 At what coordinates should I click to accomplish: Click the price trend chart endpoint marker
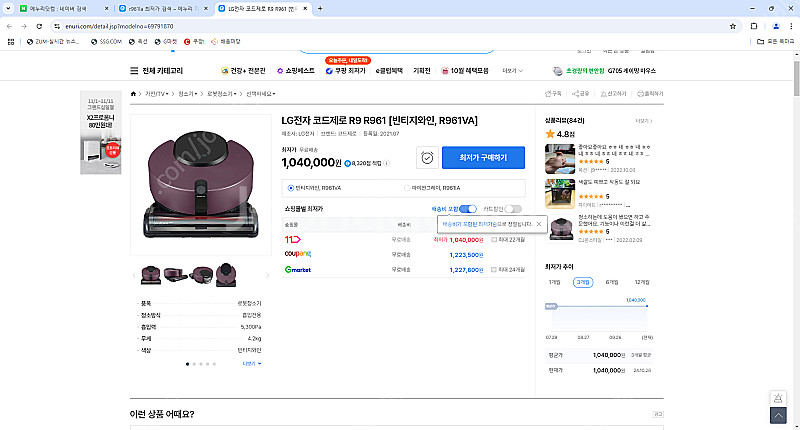(647, 306)
